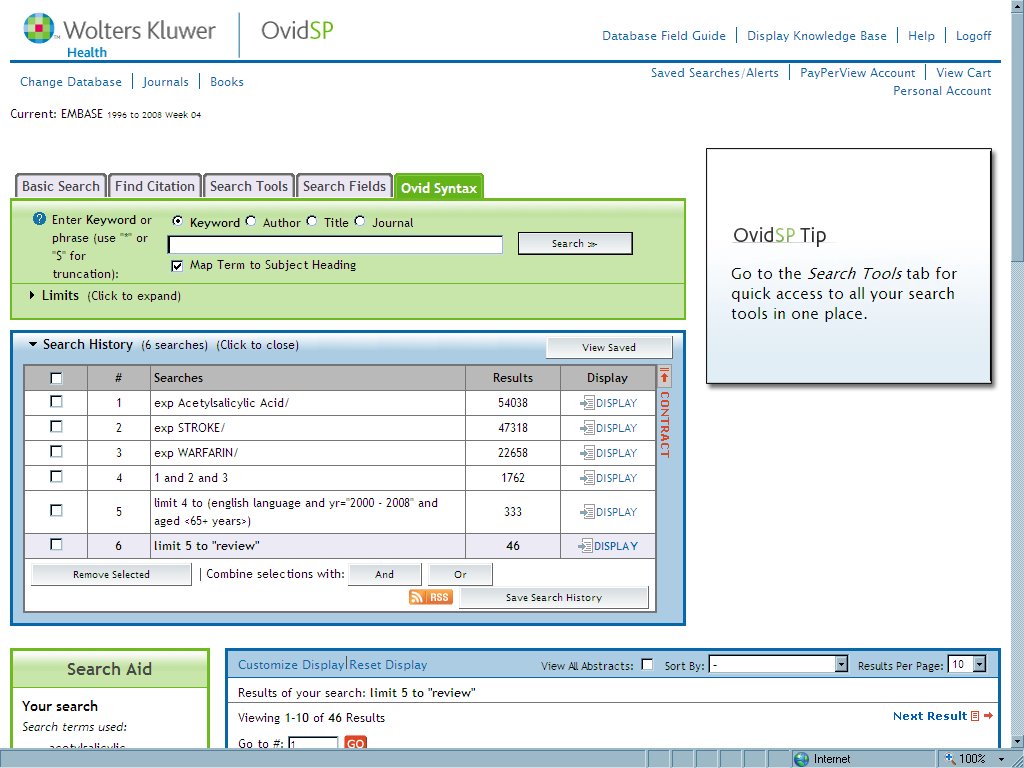Screen dimensions: 1024x768
Task: Check the box for search 1
Action: (56, 402)
